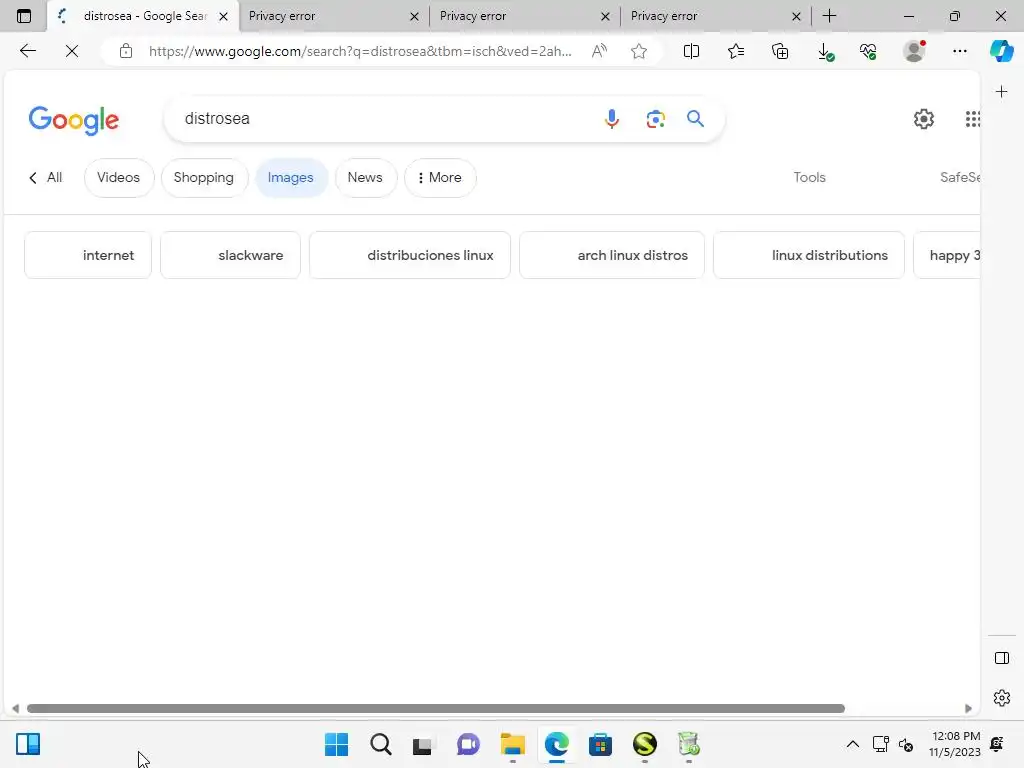Open taskbar Search
The height and width of the screenshot is (768, 1024).
[381, 744]
